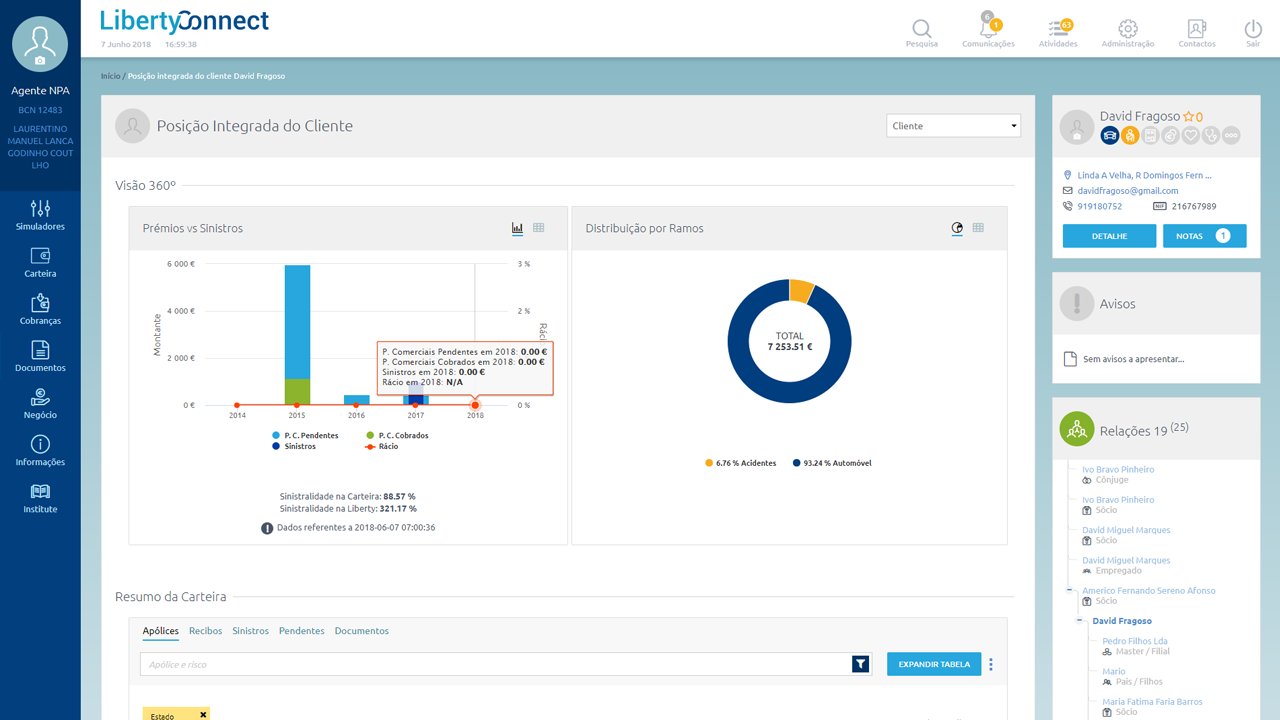
Task: Click the LibertyConnect logo
Action: point(185,20)
